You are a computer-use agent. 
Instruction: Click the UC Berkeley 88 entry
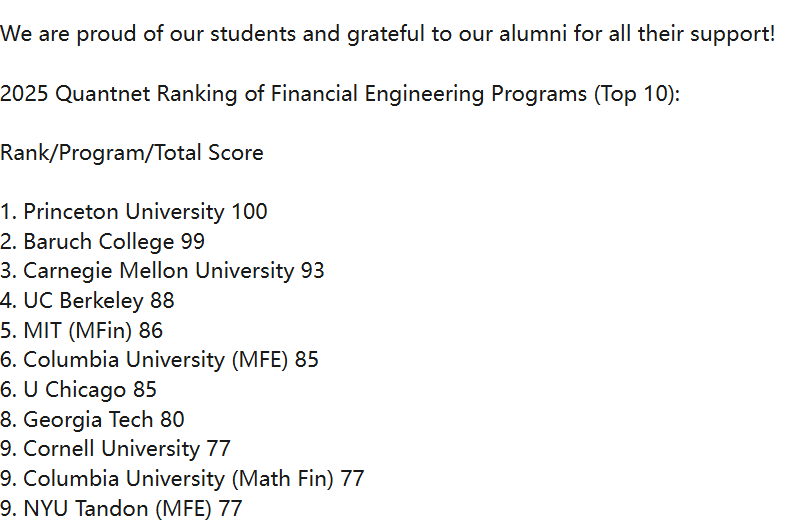[87, 301]
